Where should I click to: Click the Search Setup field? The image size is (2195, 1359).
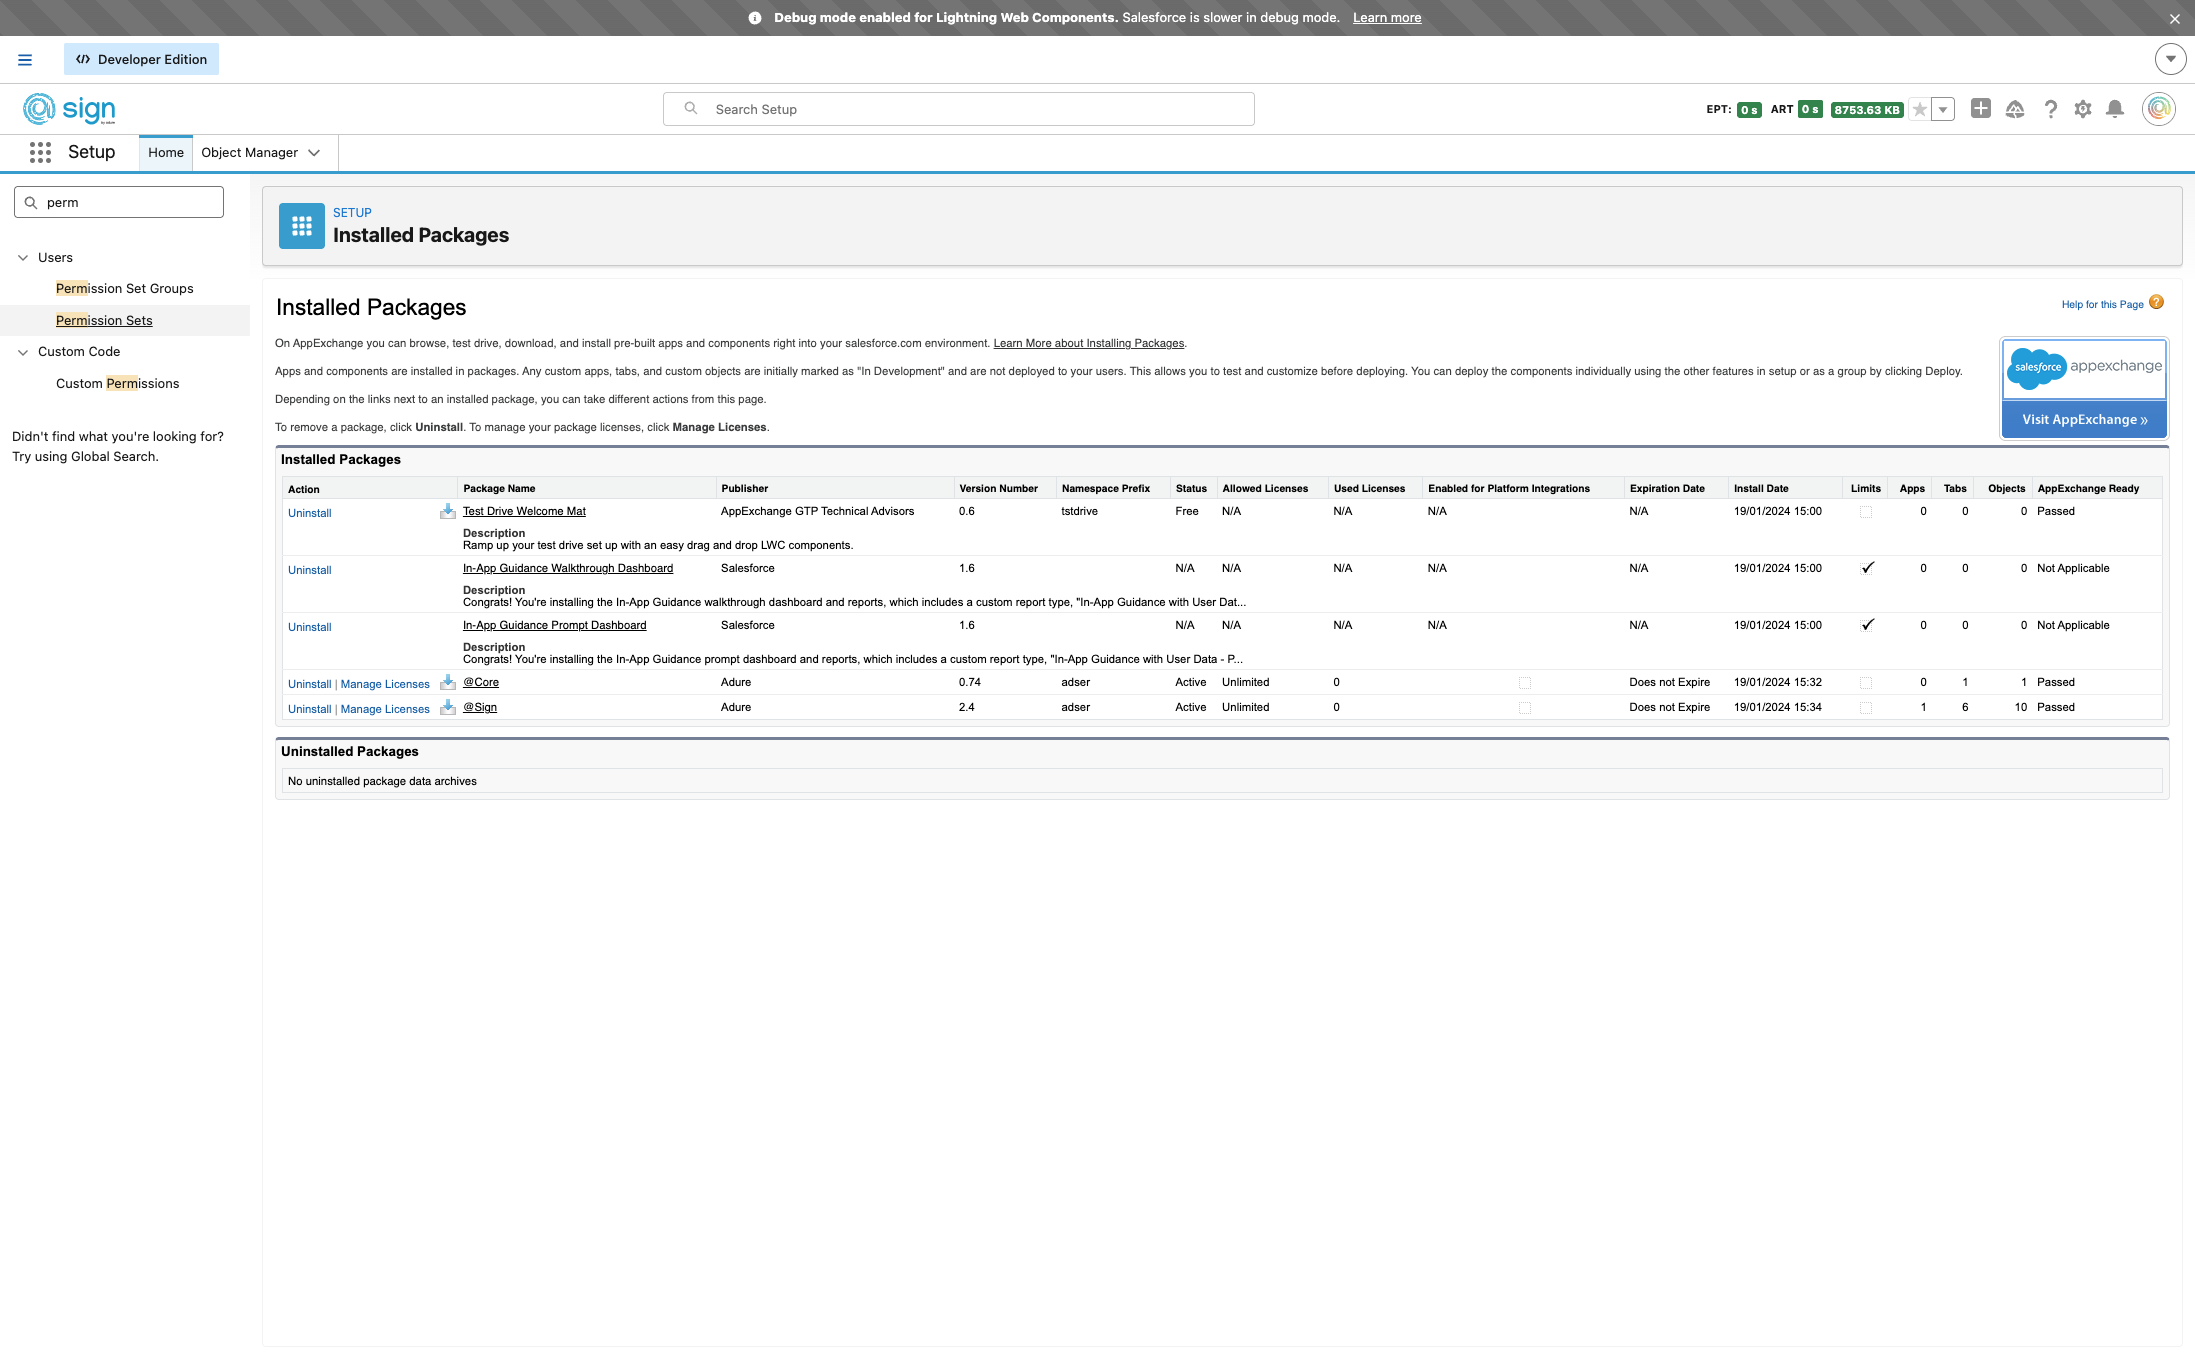pos(958,110)
